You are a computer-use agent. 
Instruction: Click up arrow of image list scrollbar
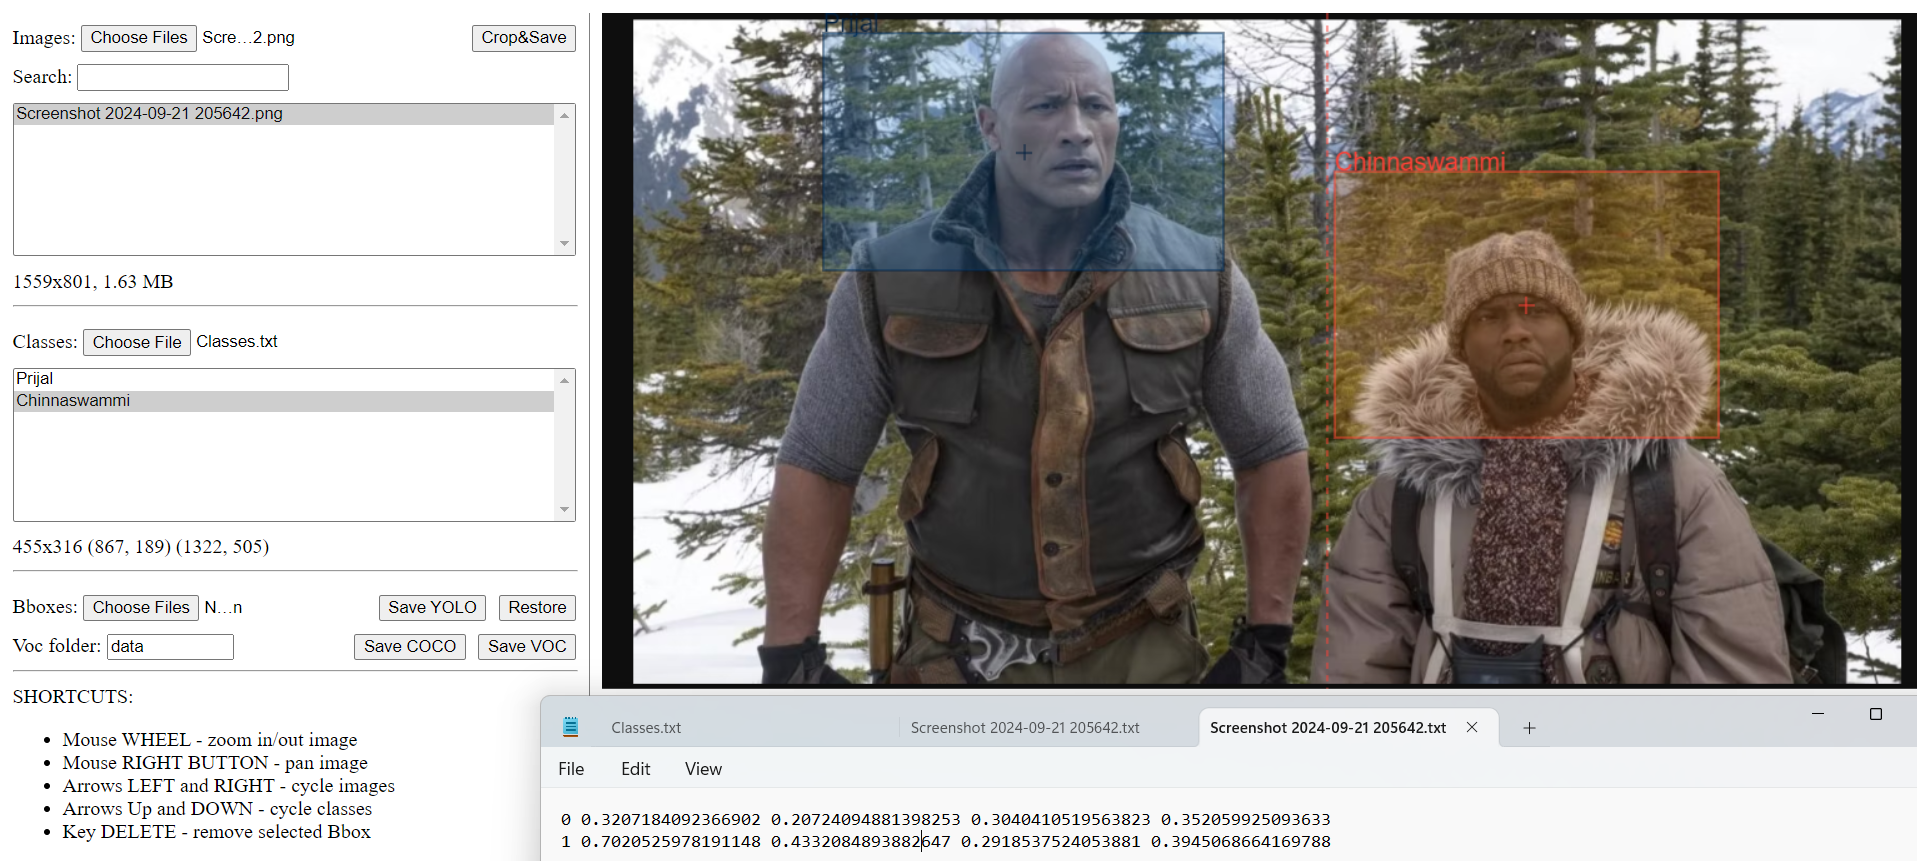tap(565, 115)
